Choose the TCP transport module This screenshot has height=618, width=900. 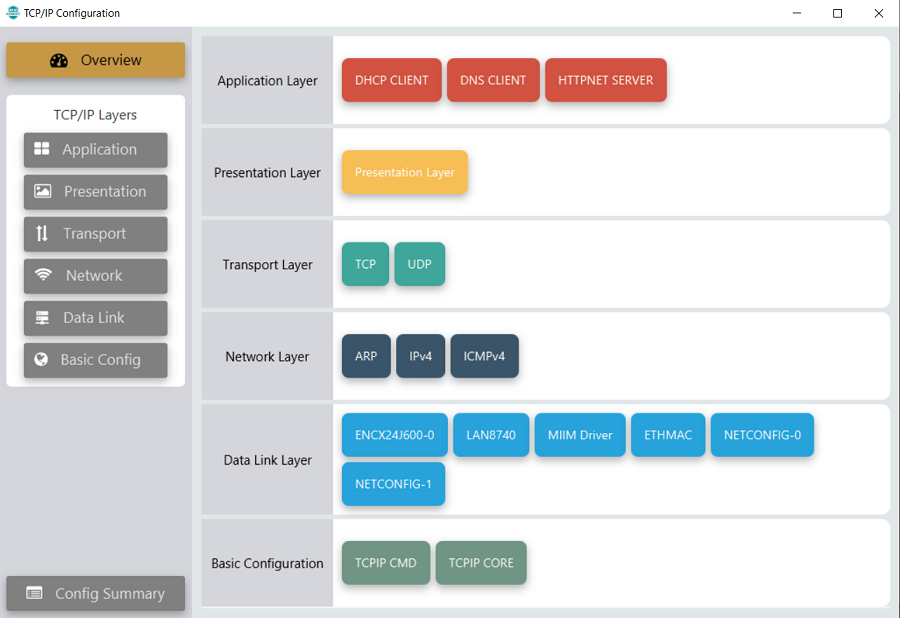365,264
